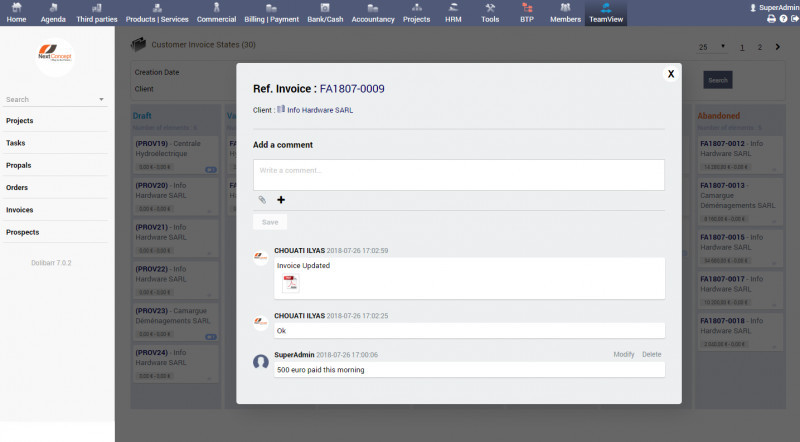Viewport: 800px width, 442px height.
Task: Open Propals in the sidebar
Action: tap(18, 165)
